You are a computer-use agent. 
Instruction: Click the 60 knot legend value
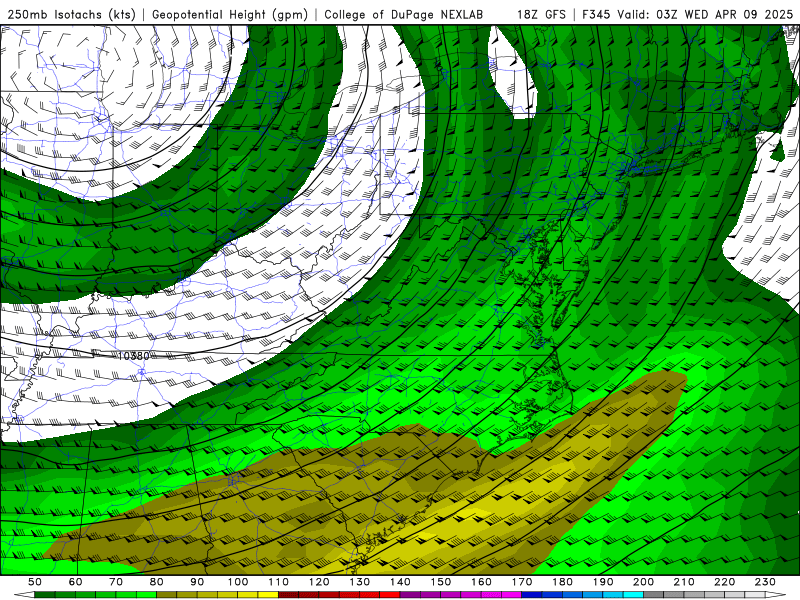(x=76, y=582)
